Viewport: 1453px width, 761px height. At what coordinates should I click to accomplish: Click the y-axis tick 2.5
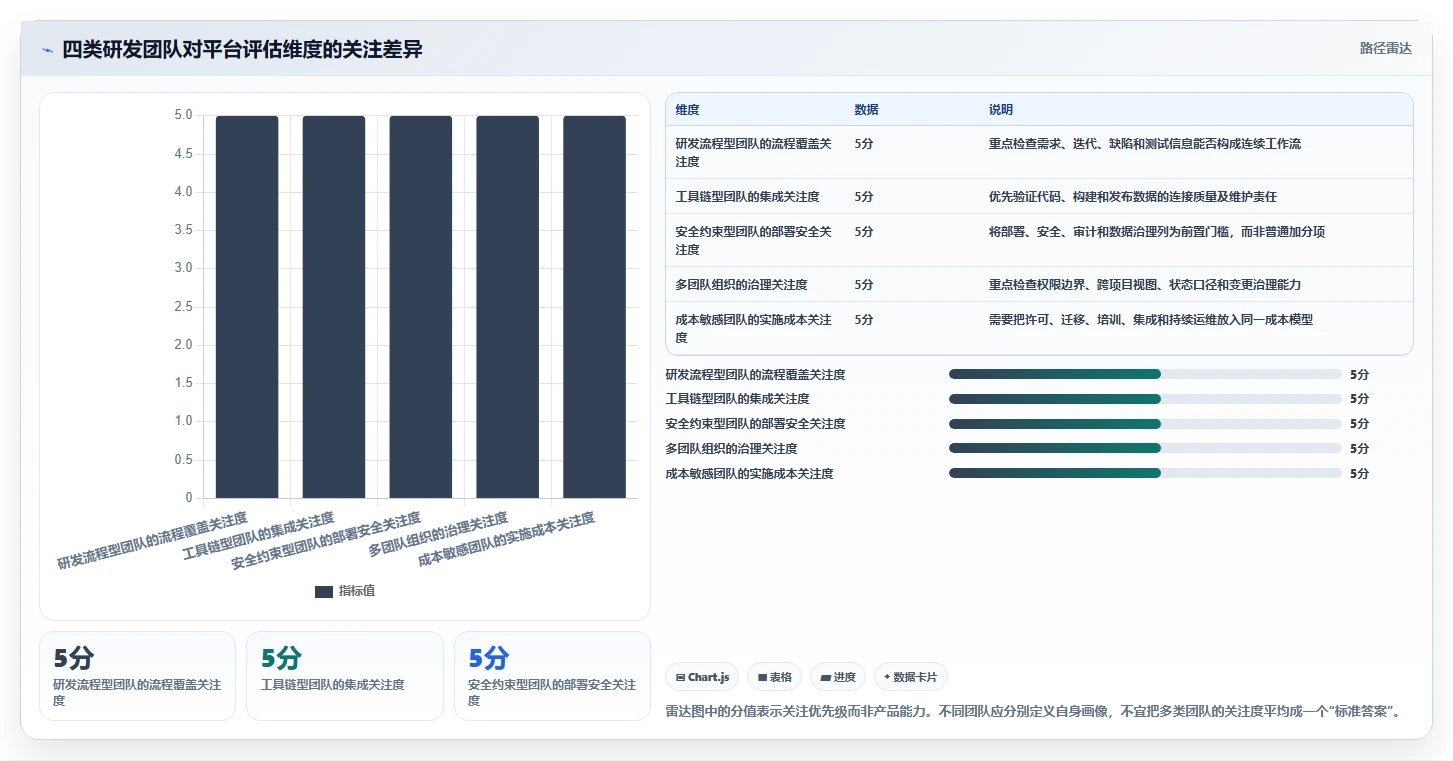point(183,307)
